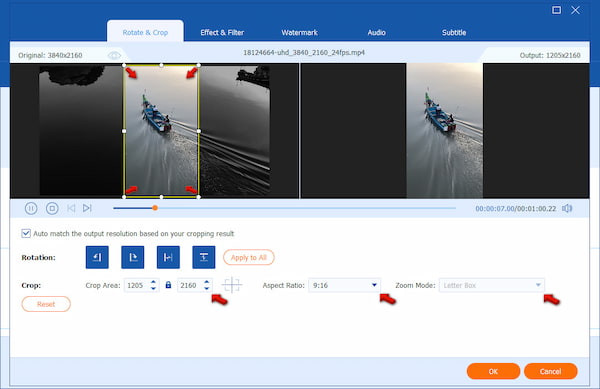The width and height of the screenshot is (600, 389).
Task: Click the center crop area cross icon
Action: pos(232,285)
